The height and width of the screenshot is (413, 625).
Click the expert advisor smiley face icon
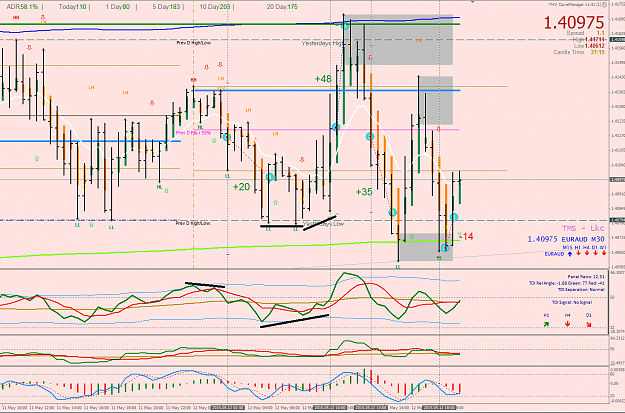(x=604, y=5)
